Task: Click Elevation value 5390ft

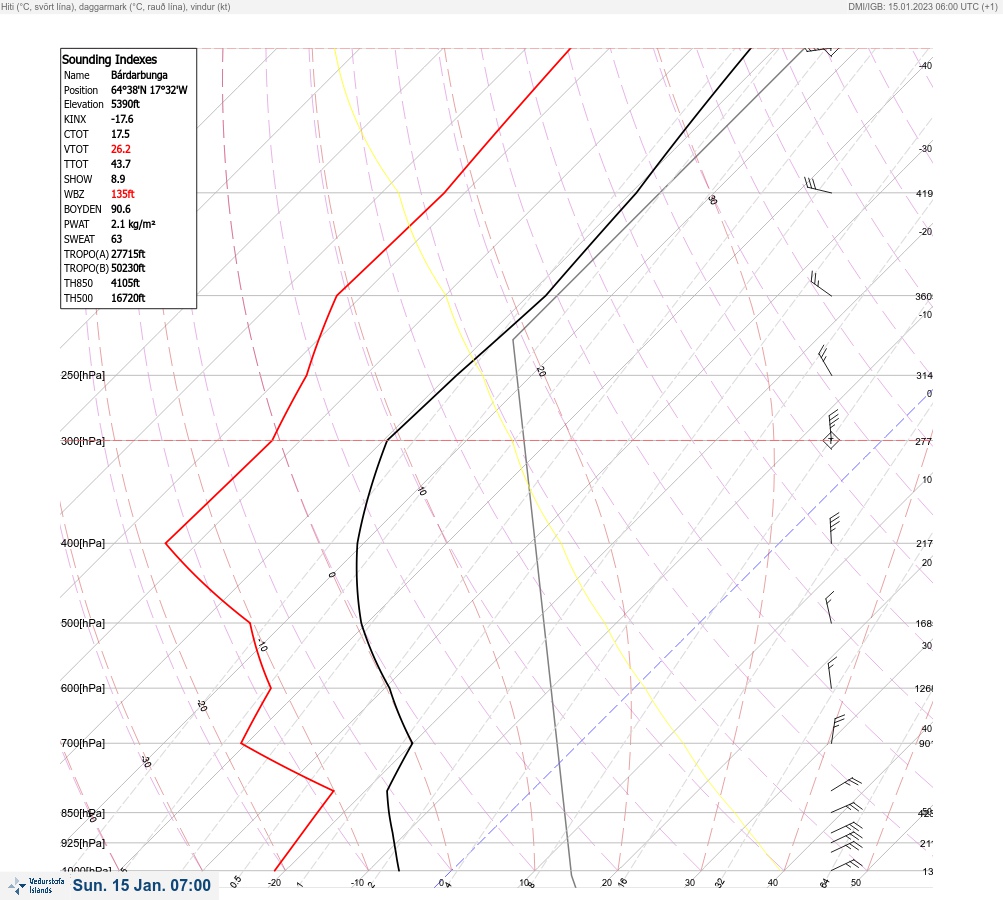Action: (125, 104)
